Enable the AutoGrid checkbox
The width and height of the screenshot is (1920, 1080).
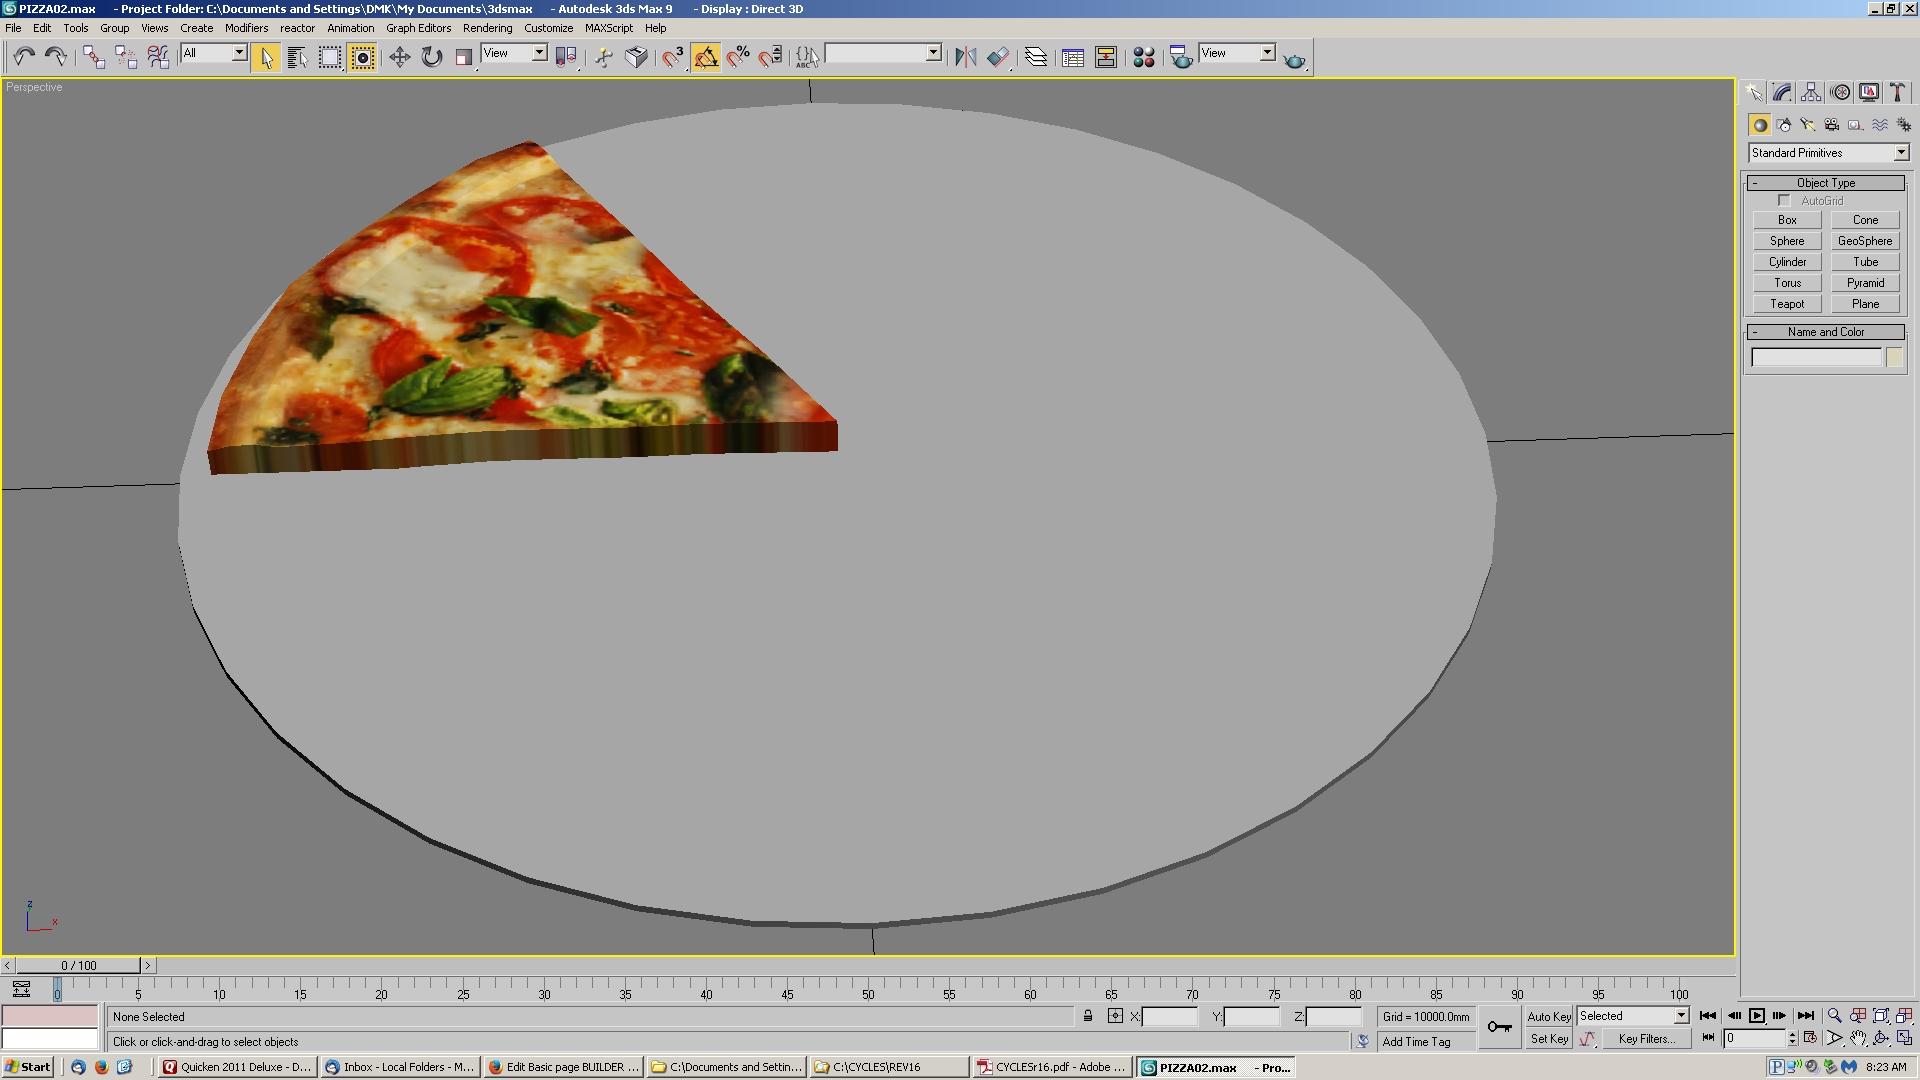click(1784, 201)
